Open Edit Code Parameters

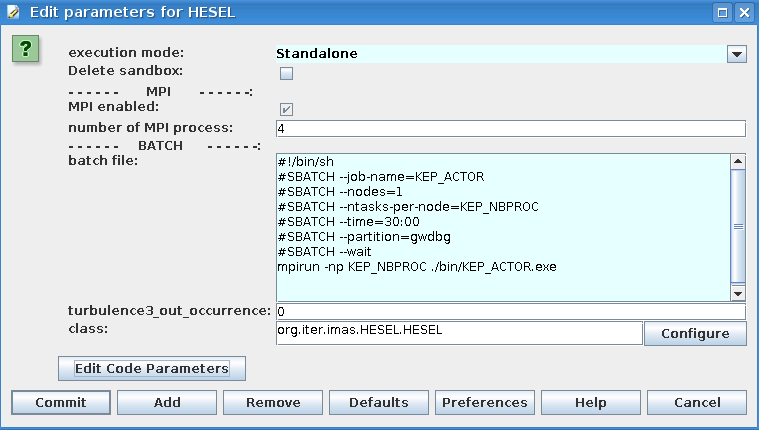point(152,369)
